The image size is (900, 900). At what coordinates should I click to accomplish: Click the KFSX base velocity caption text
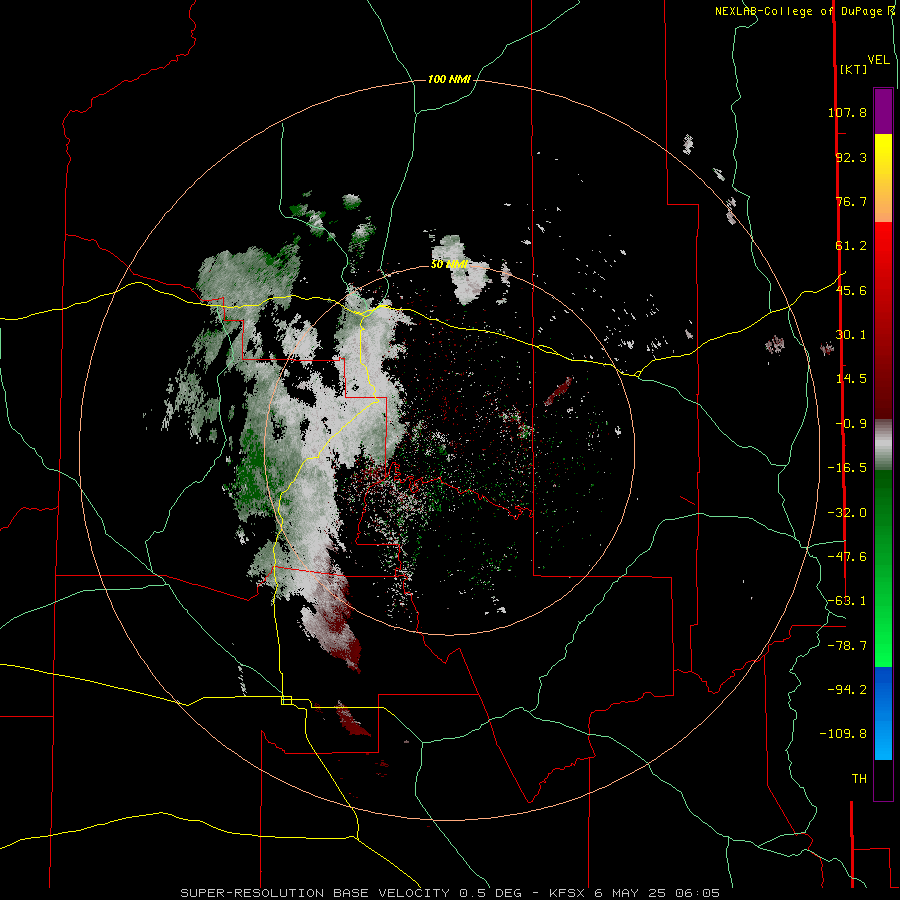449,893
